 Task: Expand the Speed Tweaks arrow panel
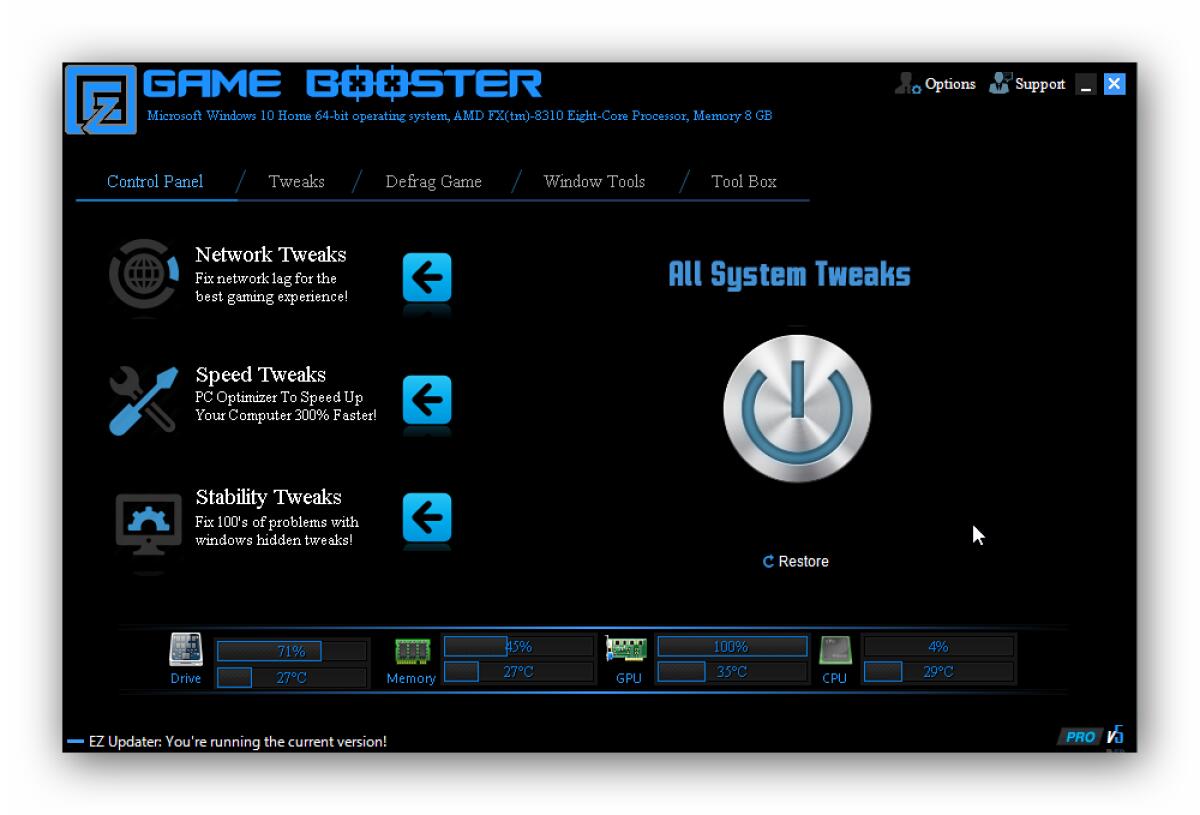(426, 401)
